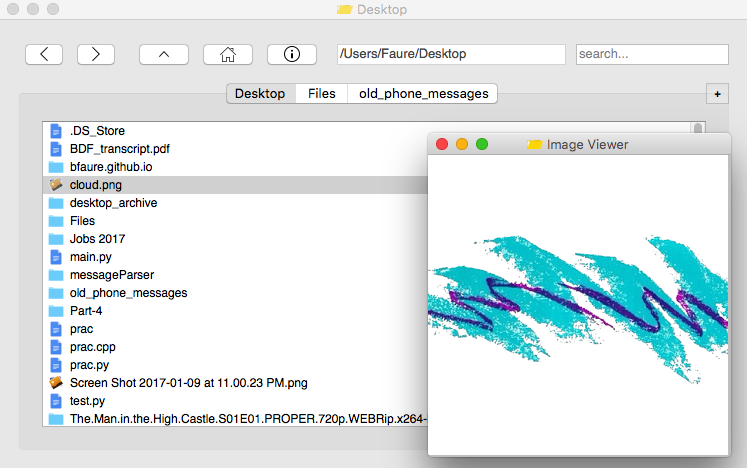Add a new tab with the plus button
Screen dimensions: 747x468
(717, 94)
